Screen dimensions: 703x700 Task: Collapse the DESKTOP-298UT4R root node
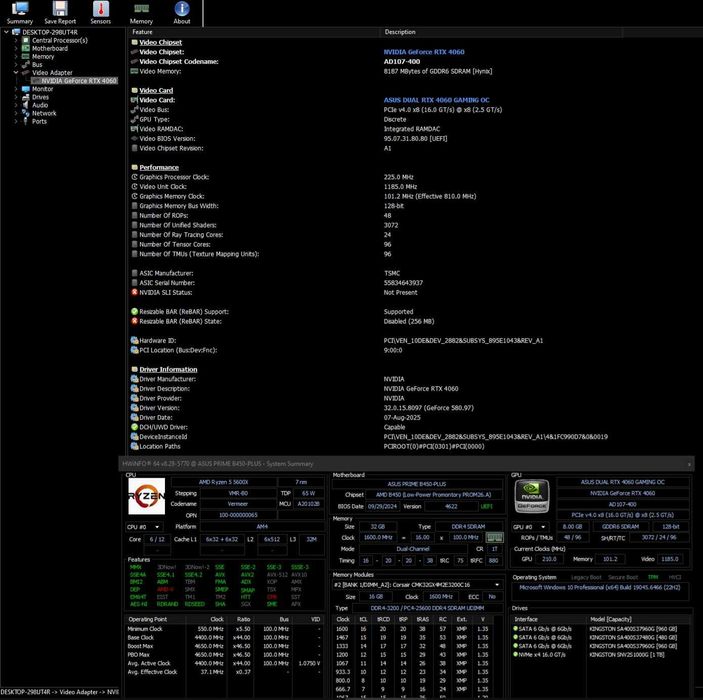coord(6,32)
